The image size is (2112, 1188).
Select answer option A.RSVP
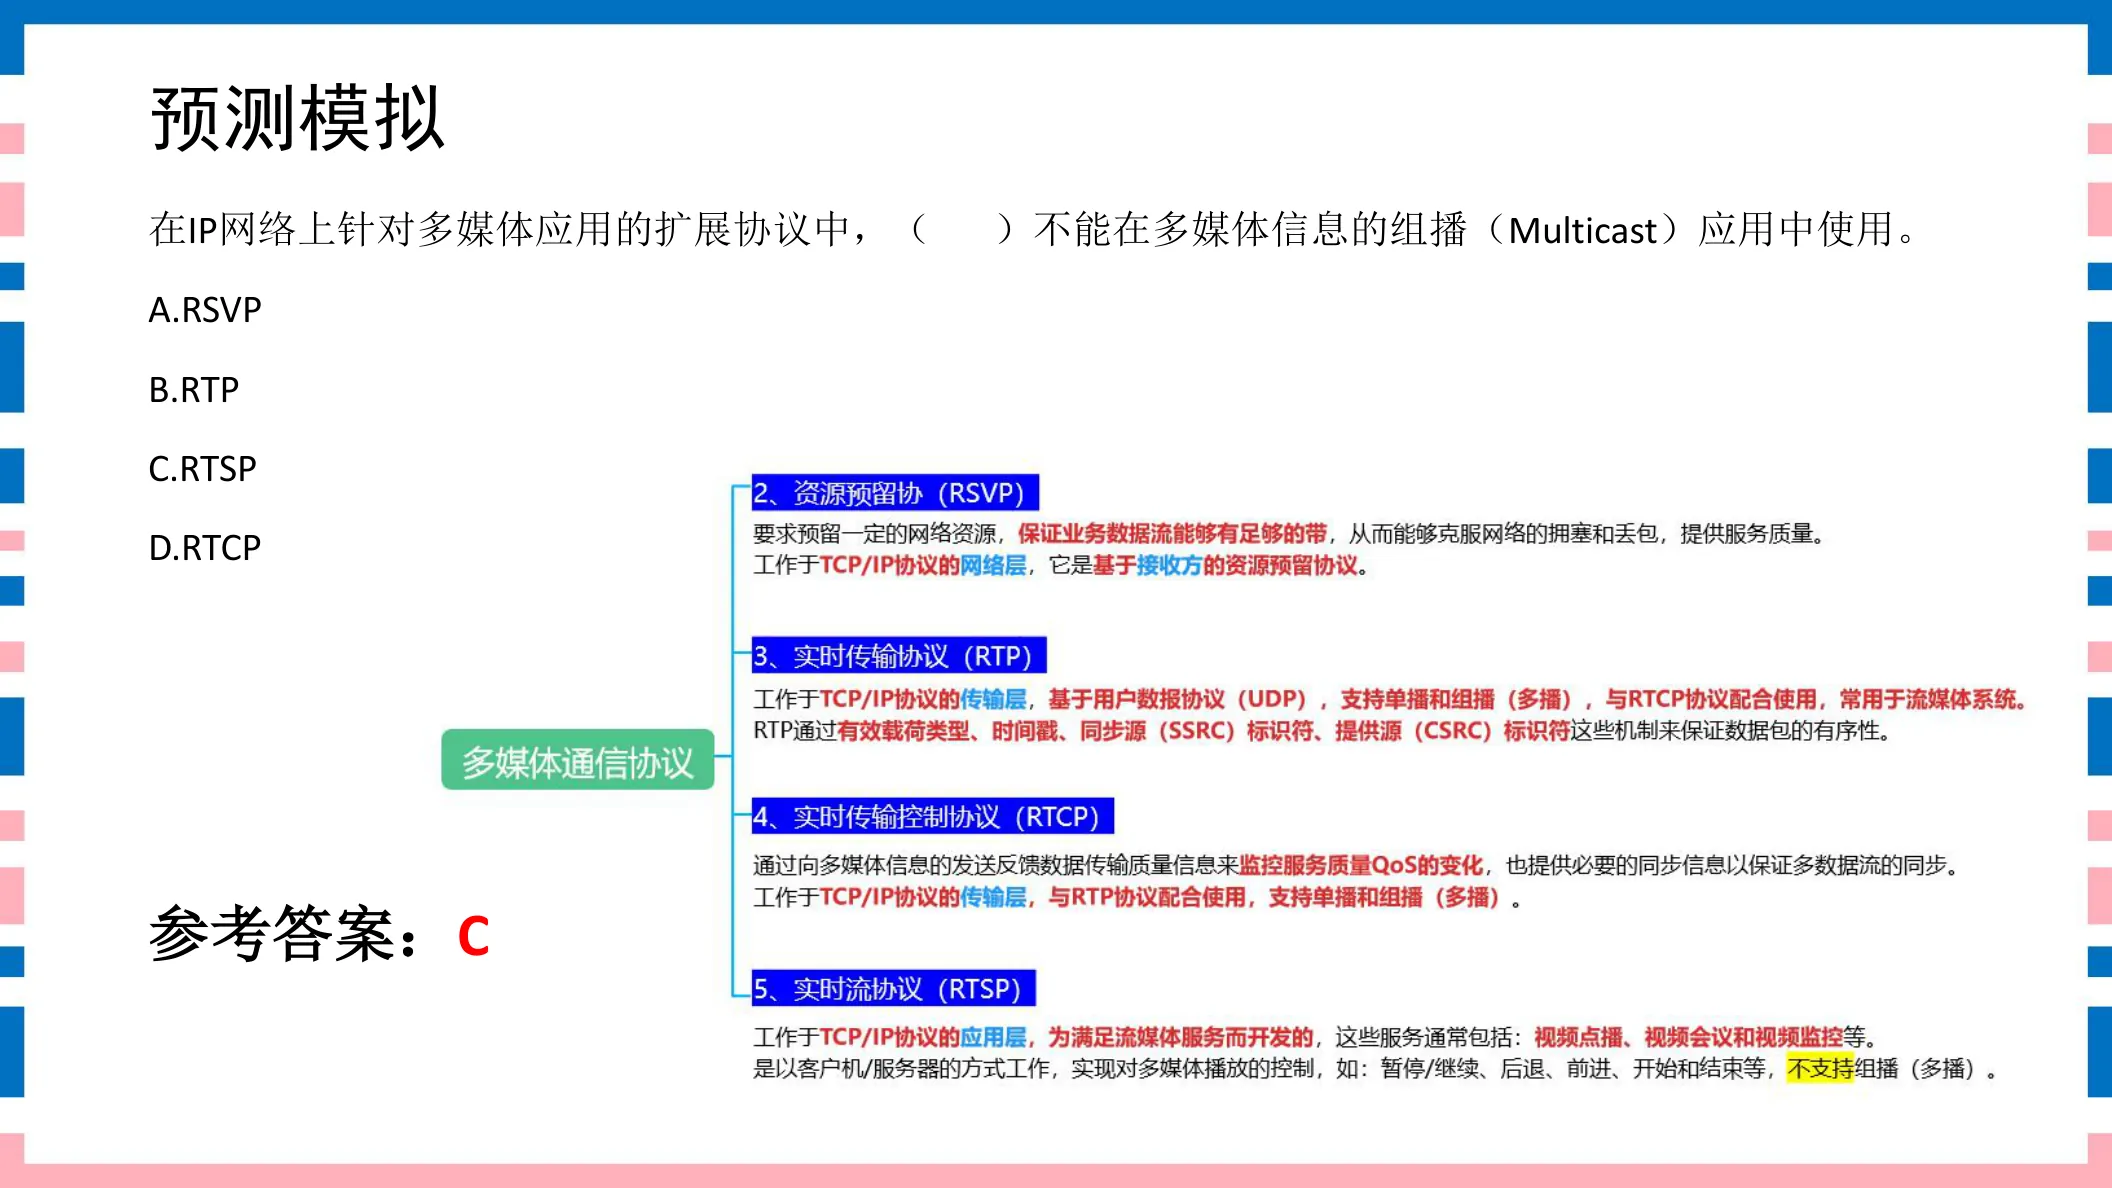(205, 310)
